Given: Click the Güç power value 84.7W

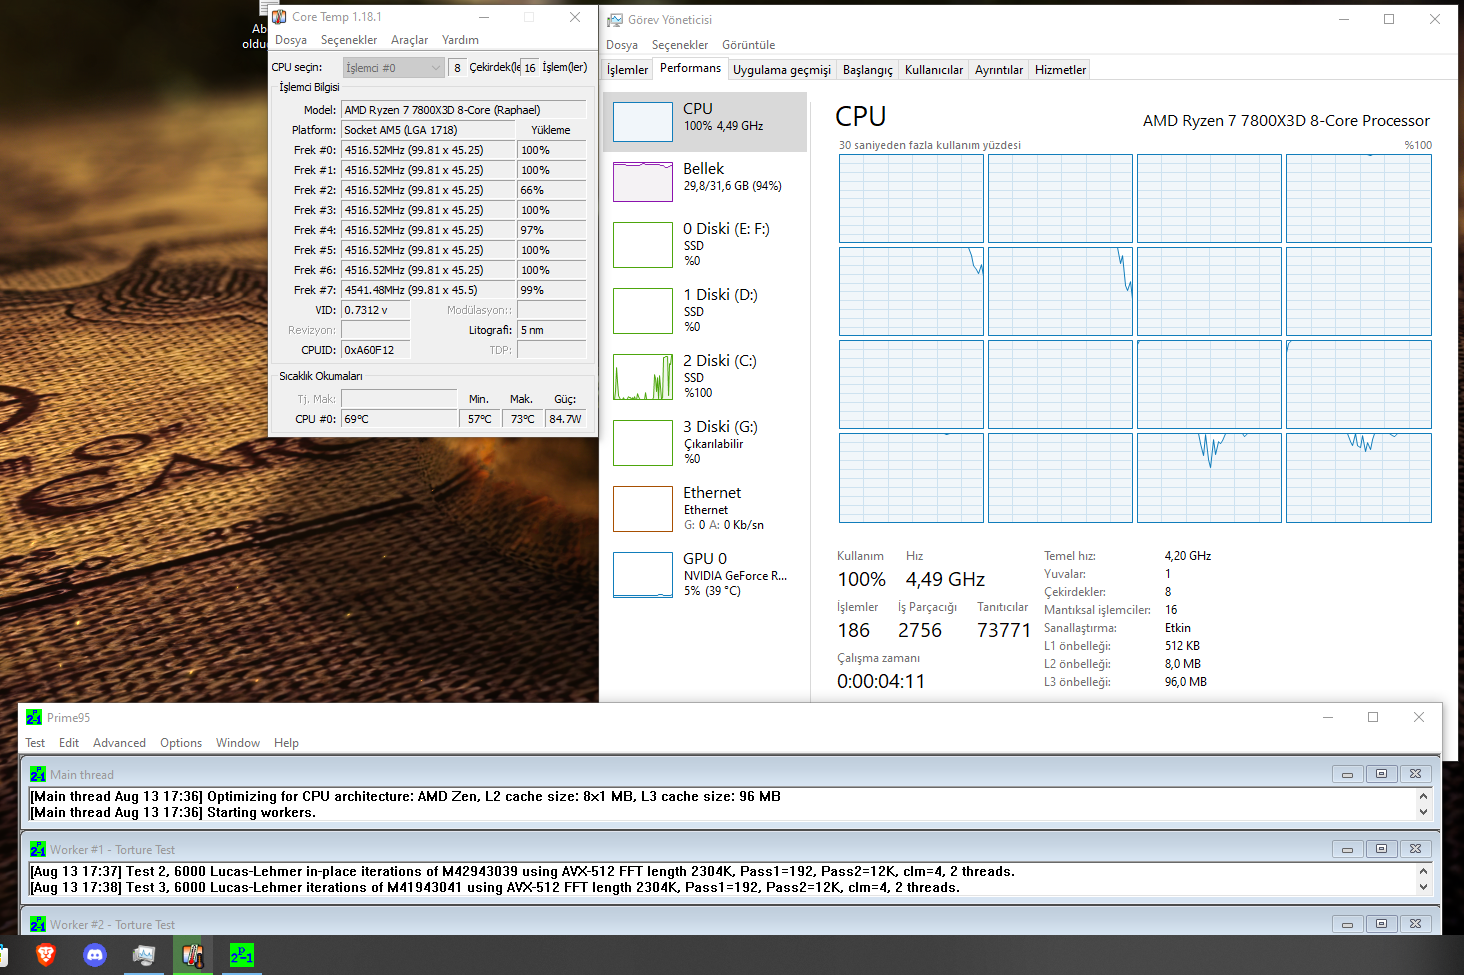Looking at the screenshot, I should tap(566, 419).
